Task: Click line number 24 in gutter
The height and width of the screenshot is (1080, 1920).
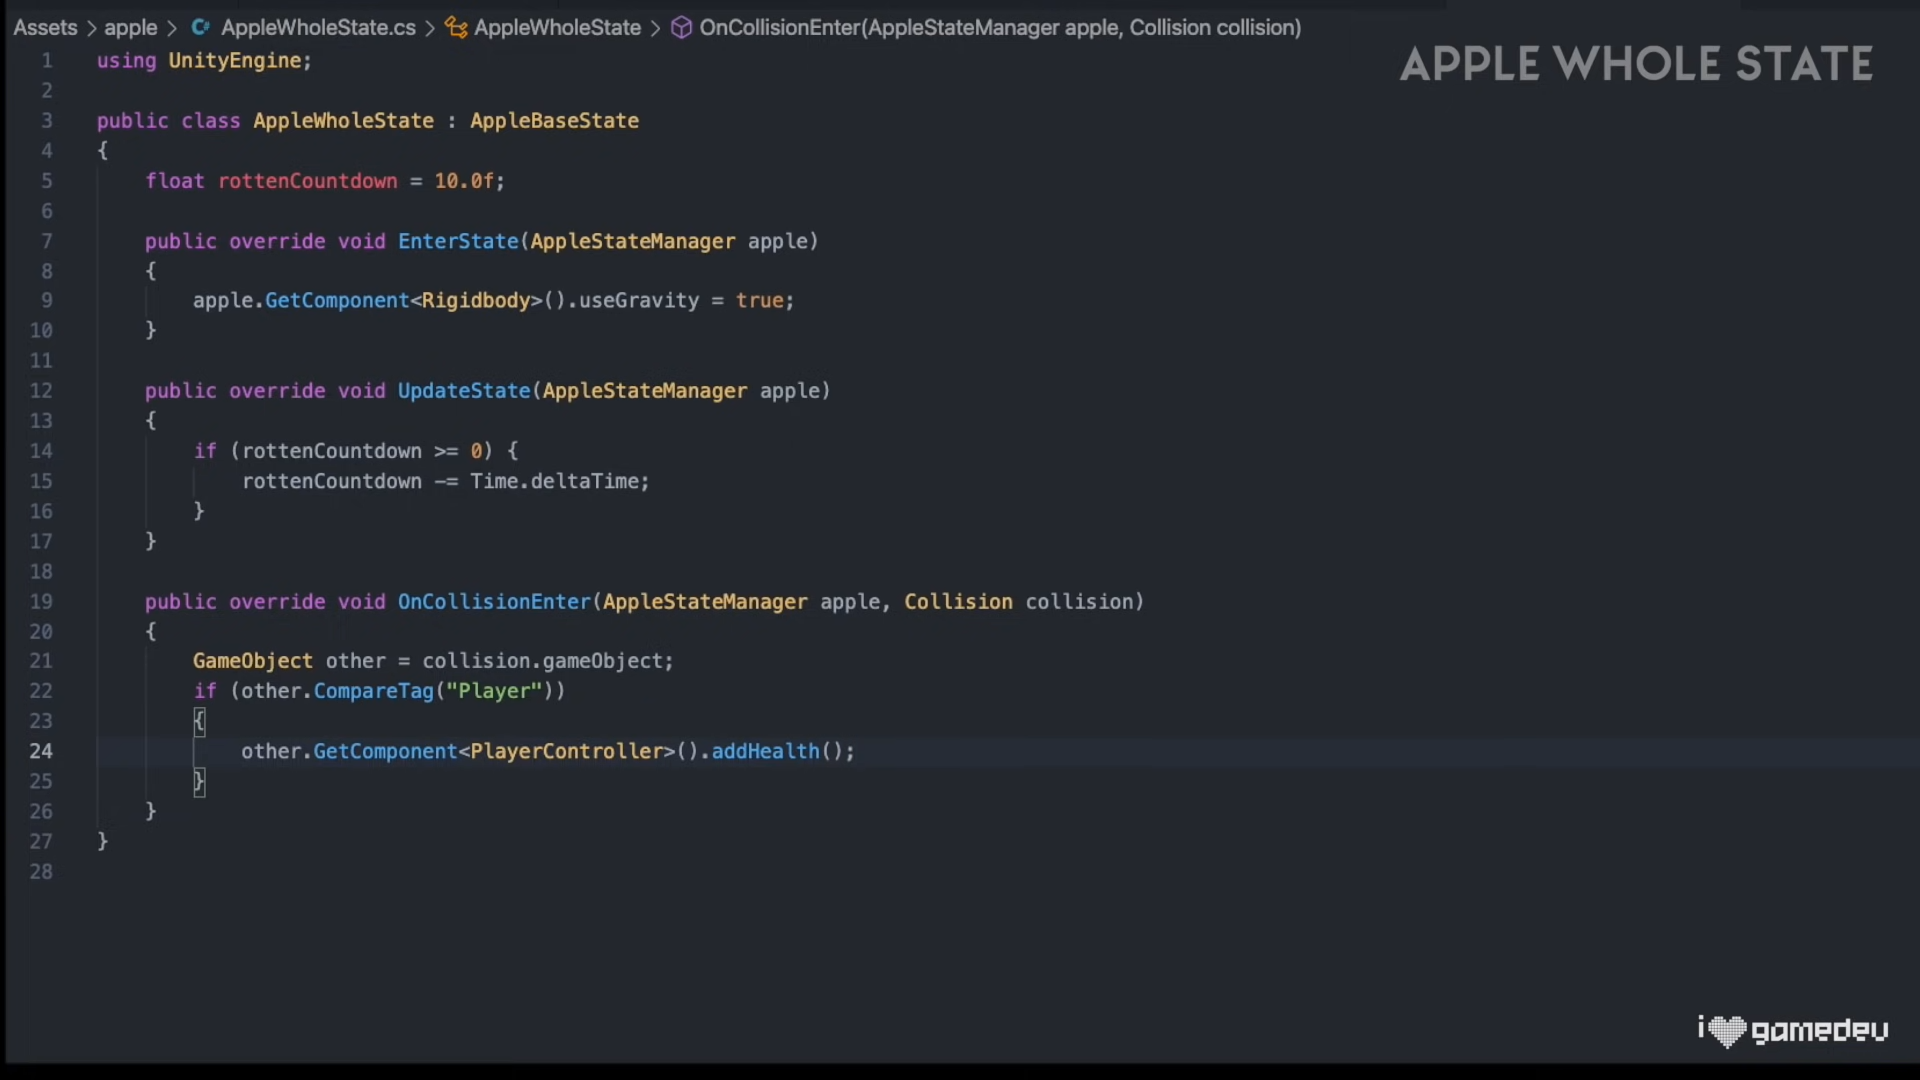Action: (41, 751)
